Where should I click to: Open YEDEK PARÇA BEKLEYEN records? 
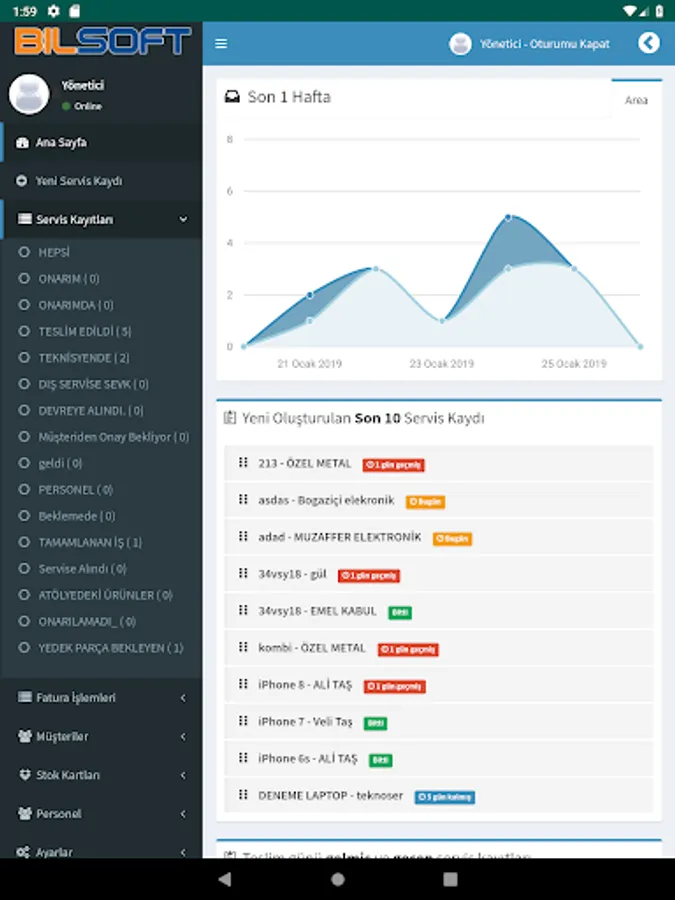pos(102,648)
